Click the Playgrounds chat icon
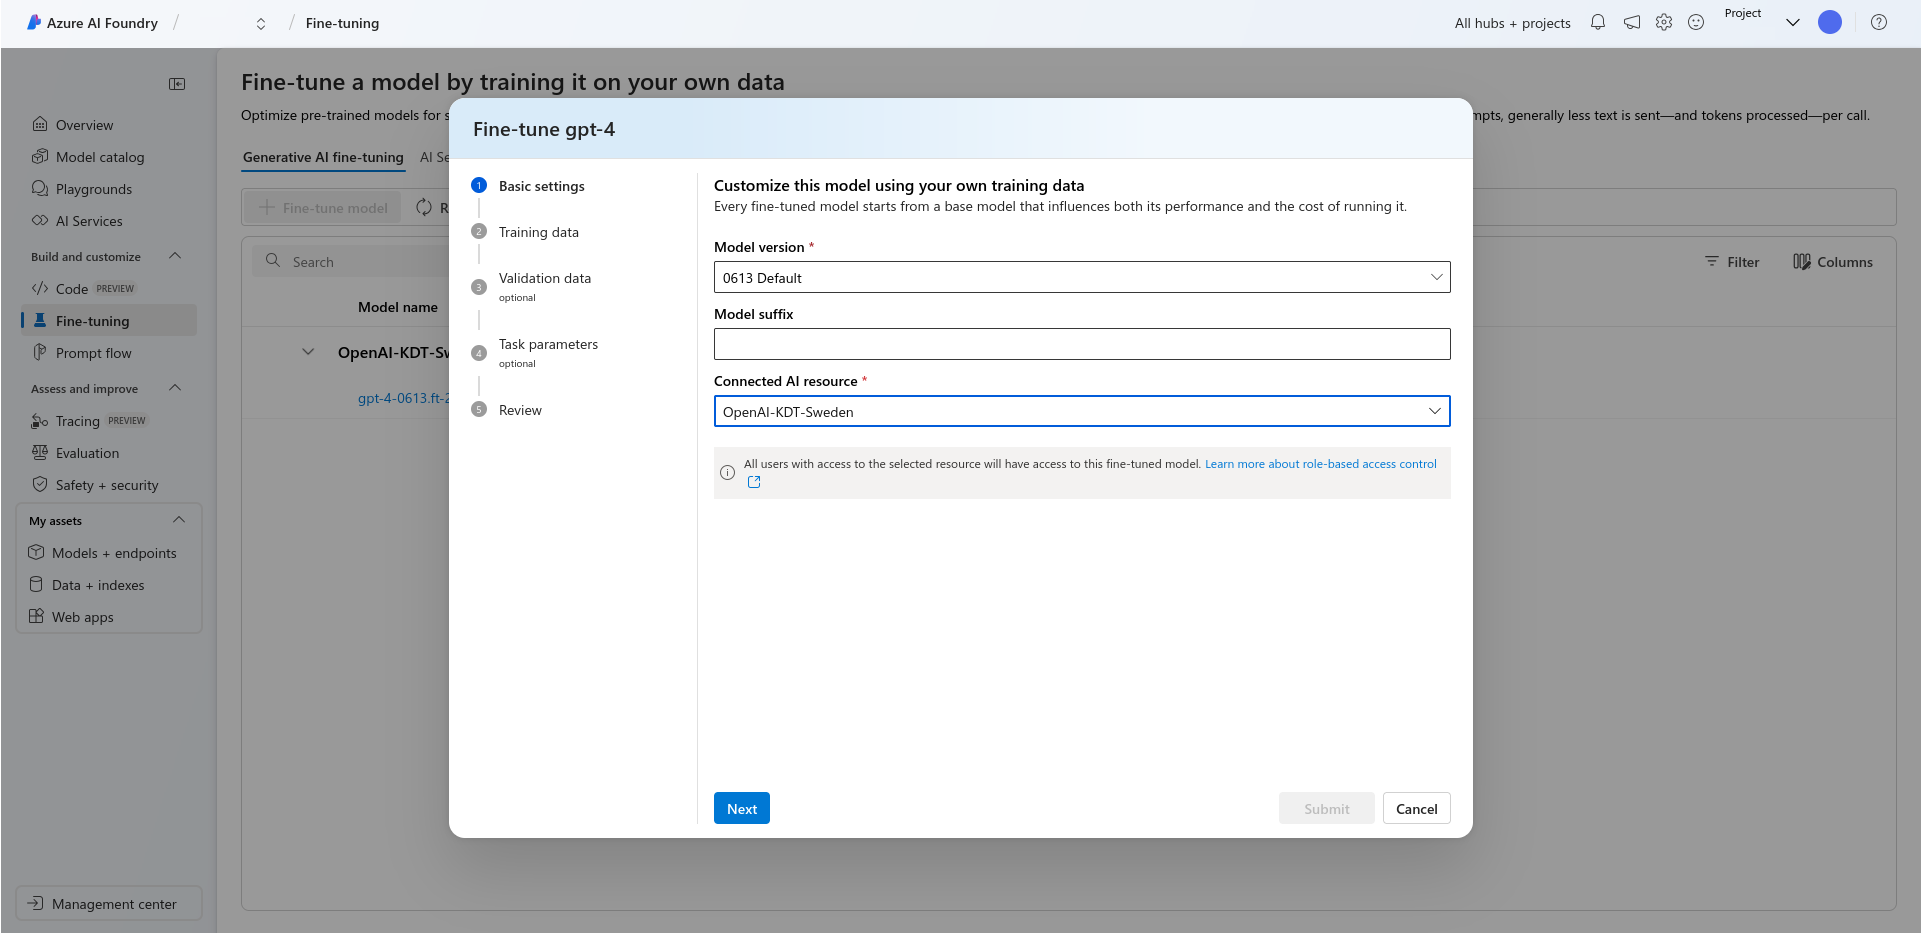This screenshot has height=933, width=1922. point(40,188)
